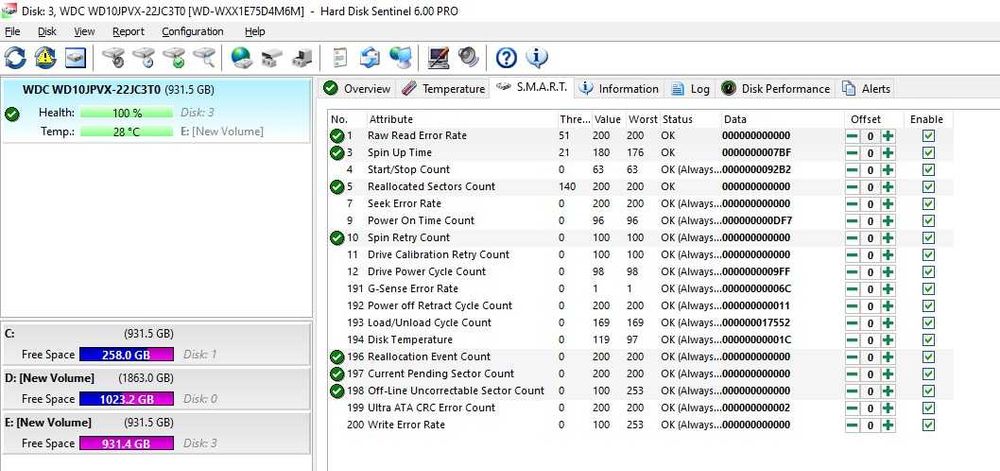Click the disk icon with dark gauge

pyautogui.click(x=114, y=58)
